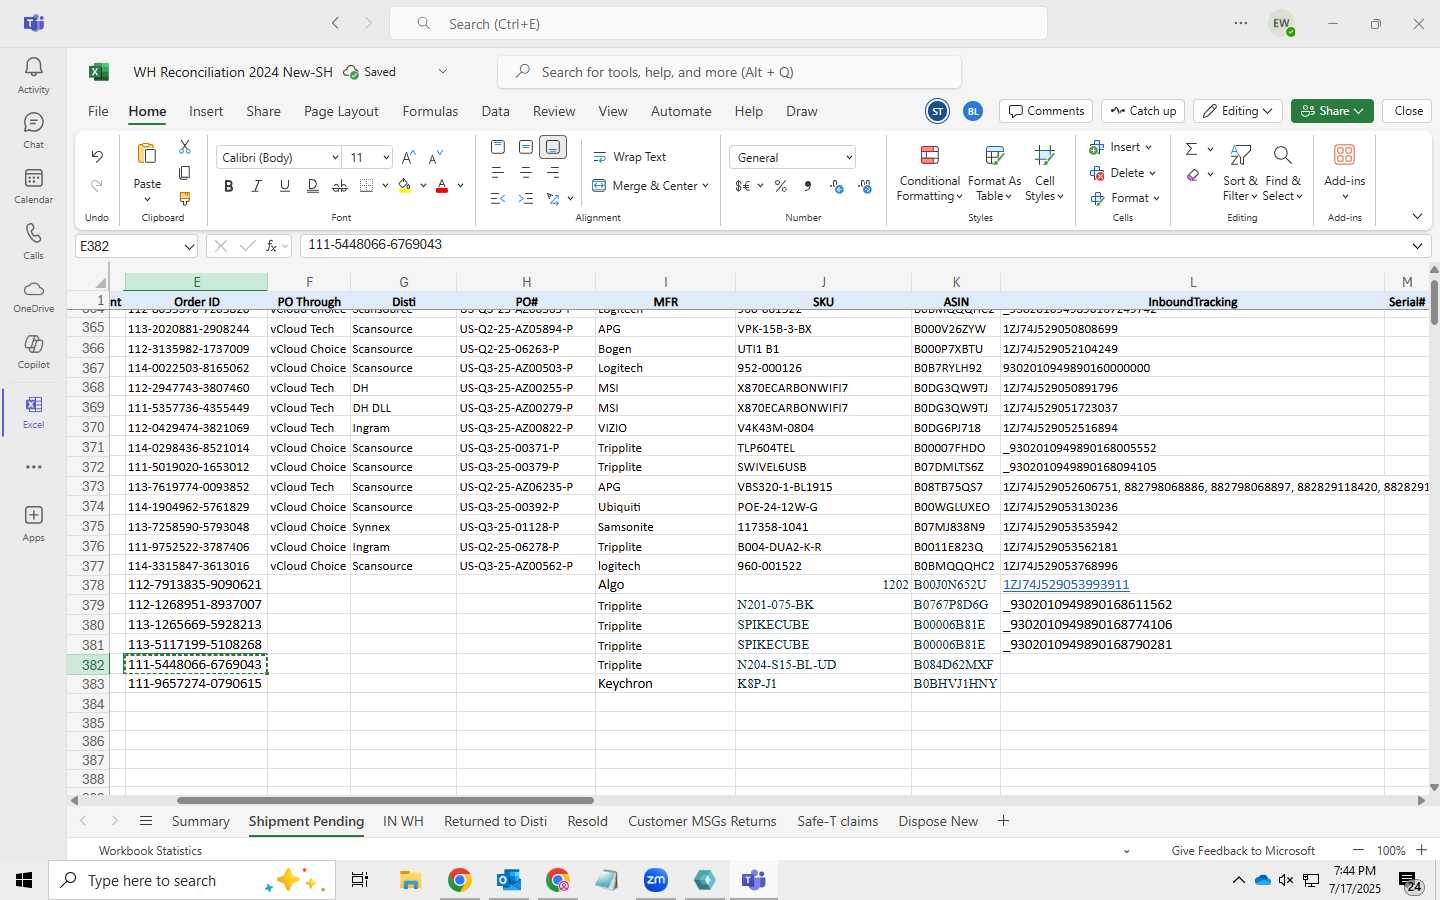Click the Catch up button
The width and height of the screenshot is (1440, 900).
[x=1143, y=111]
